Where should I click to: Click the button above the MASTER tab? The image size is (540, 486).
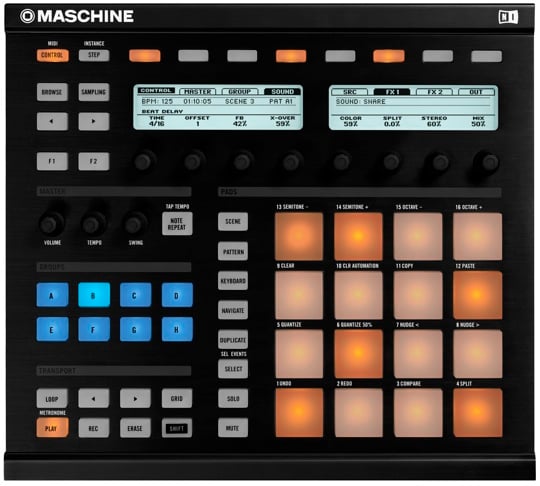(193, 55)
